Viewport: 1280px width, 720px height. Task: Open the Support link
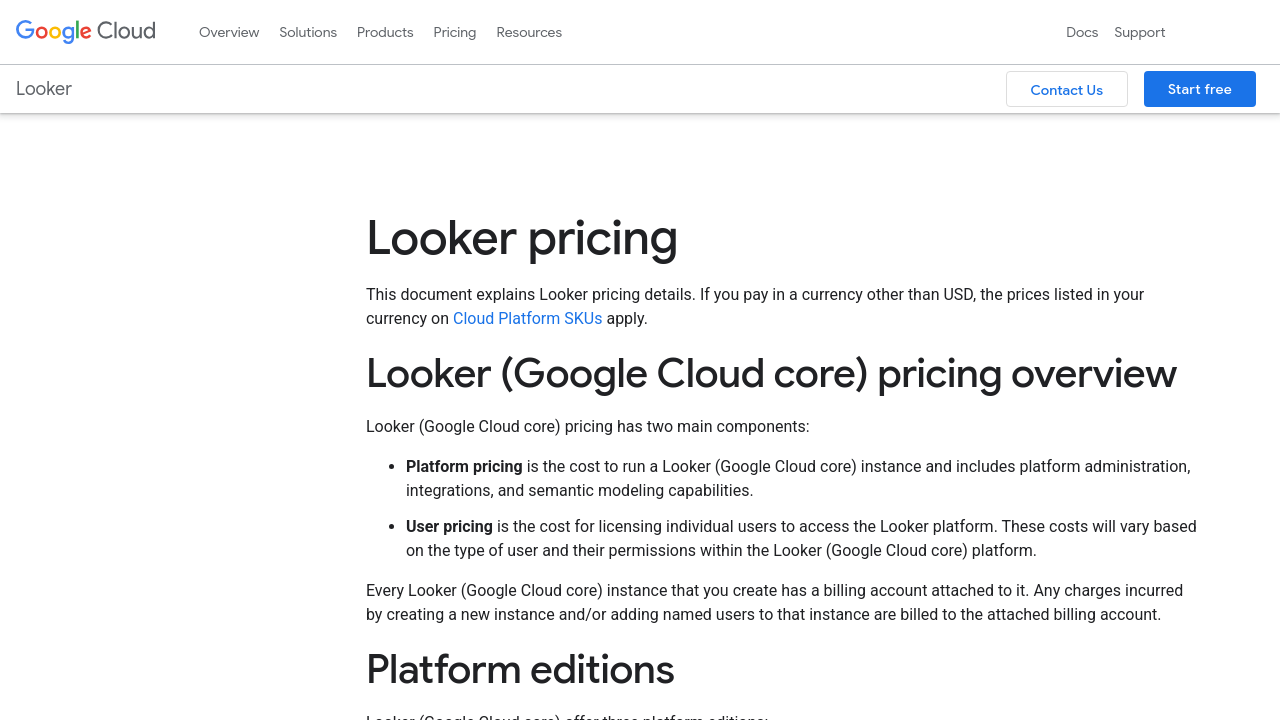(x=1140, y=32)
